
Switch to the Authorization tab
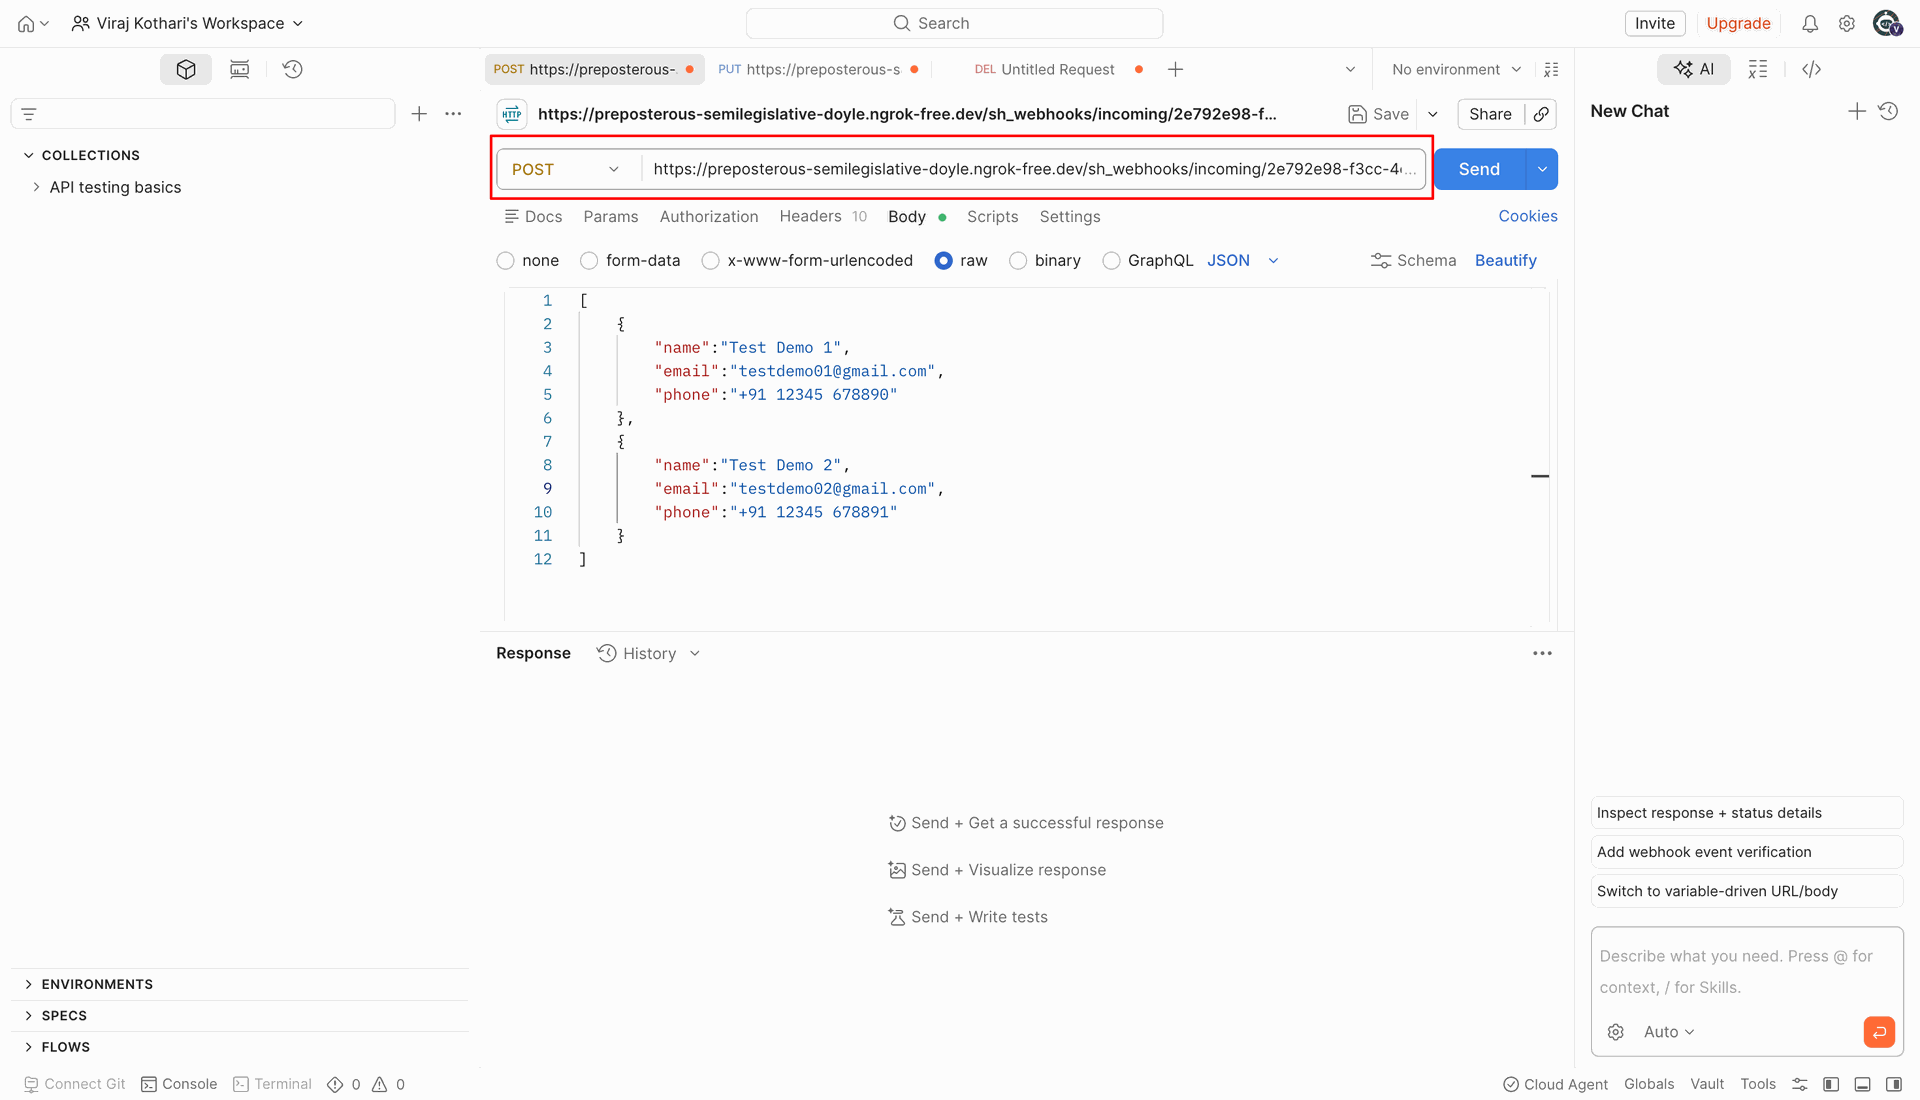click(x=708, y=216)
